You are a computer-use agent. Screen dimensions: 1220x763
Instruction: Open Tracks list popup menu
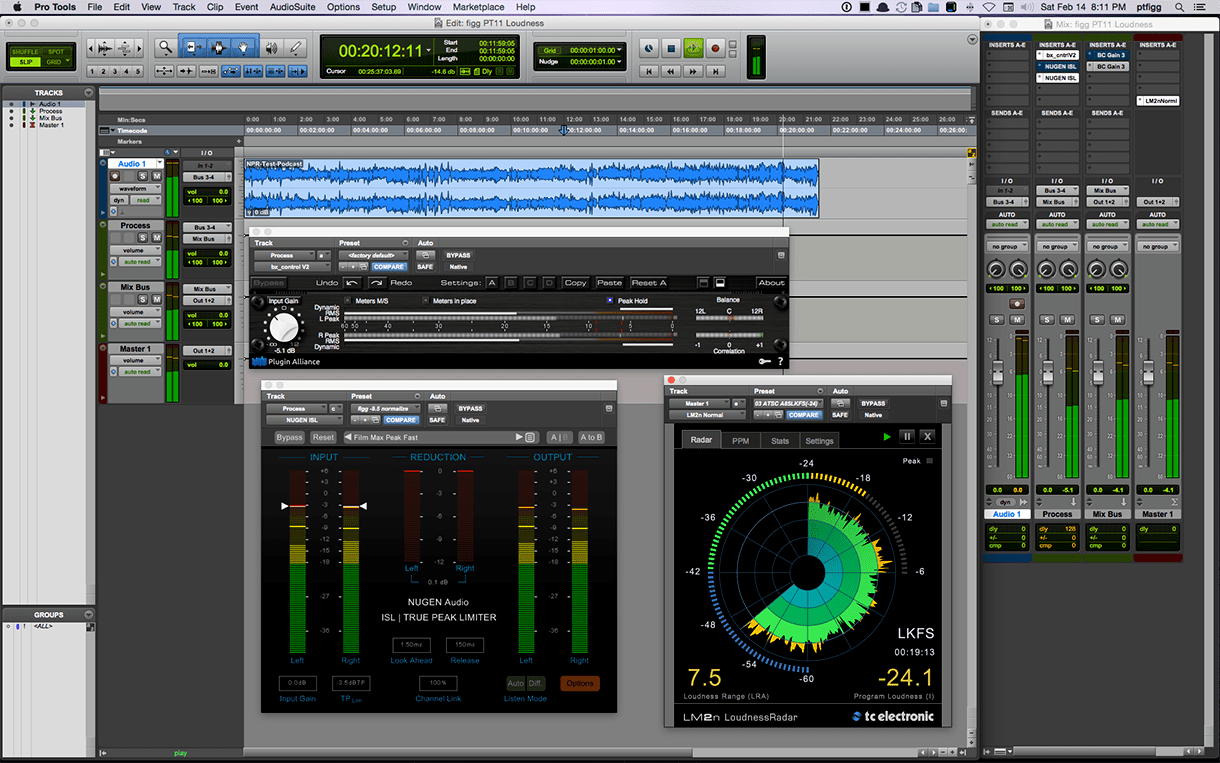[89, 93]
